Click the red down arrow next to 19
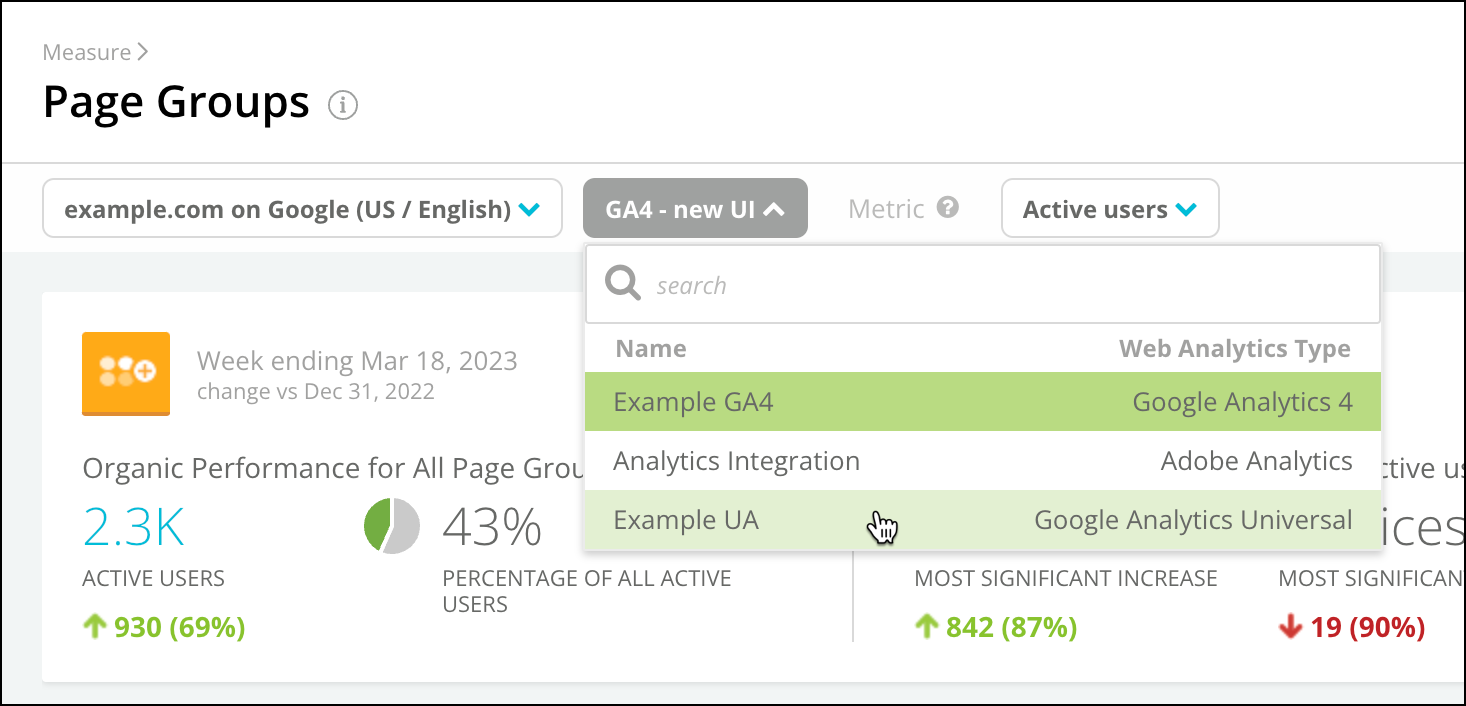Screen dimensions: 1466x706 point(1290,627)
